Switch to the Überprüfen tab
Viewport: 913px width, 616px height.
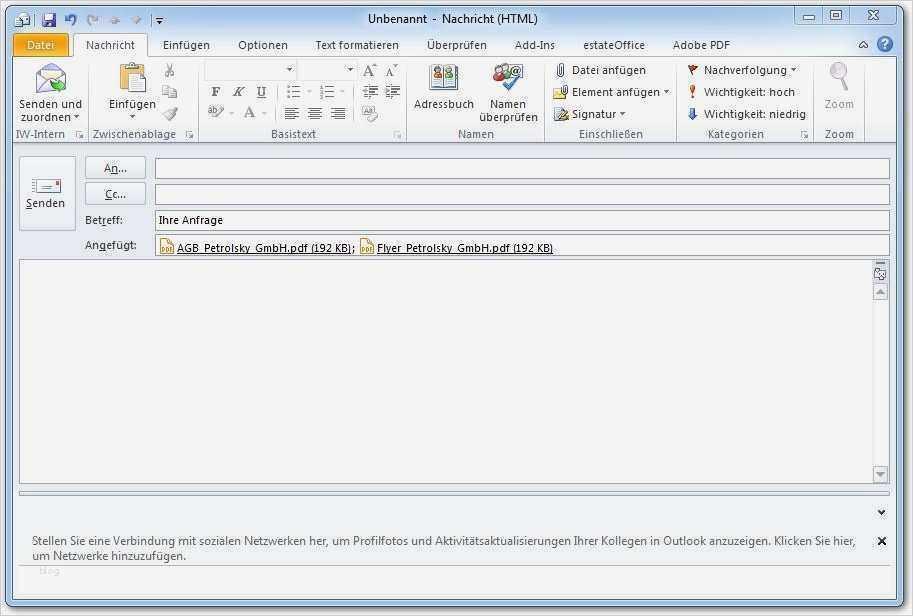pyautogui.click(x=456, y=45)
